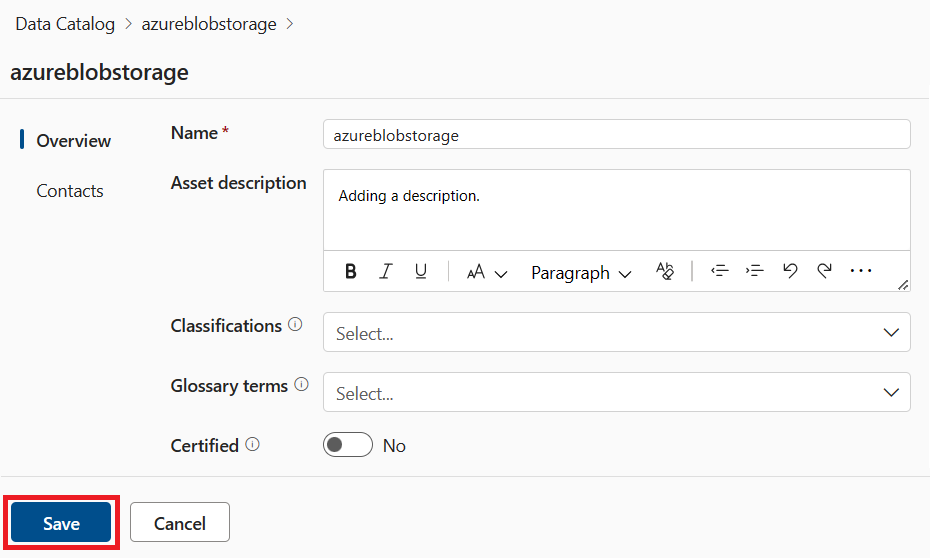Viewport: 930px width, 558px height.
Task: Save the asset changes
Action: [x=61, y=523]
